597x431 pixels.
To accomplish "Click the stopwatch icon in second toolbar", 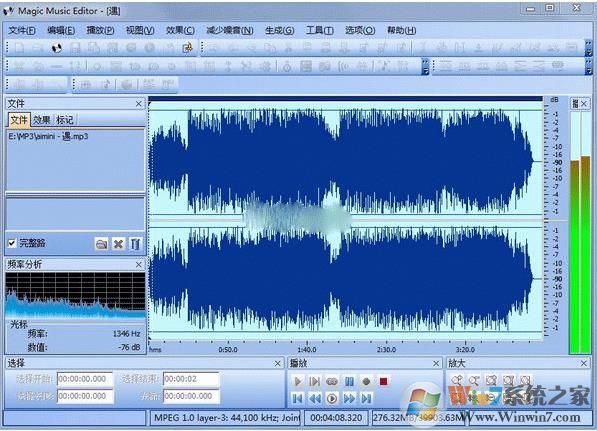I will [x=287, y=67].
